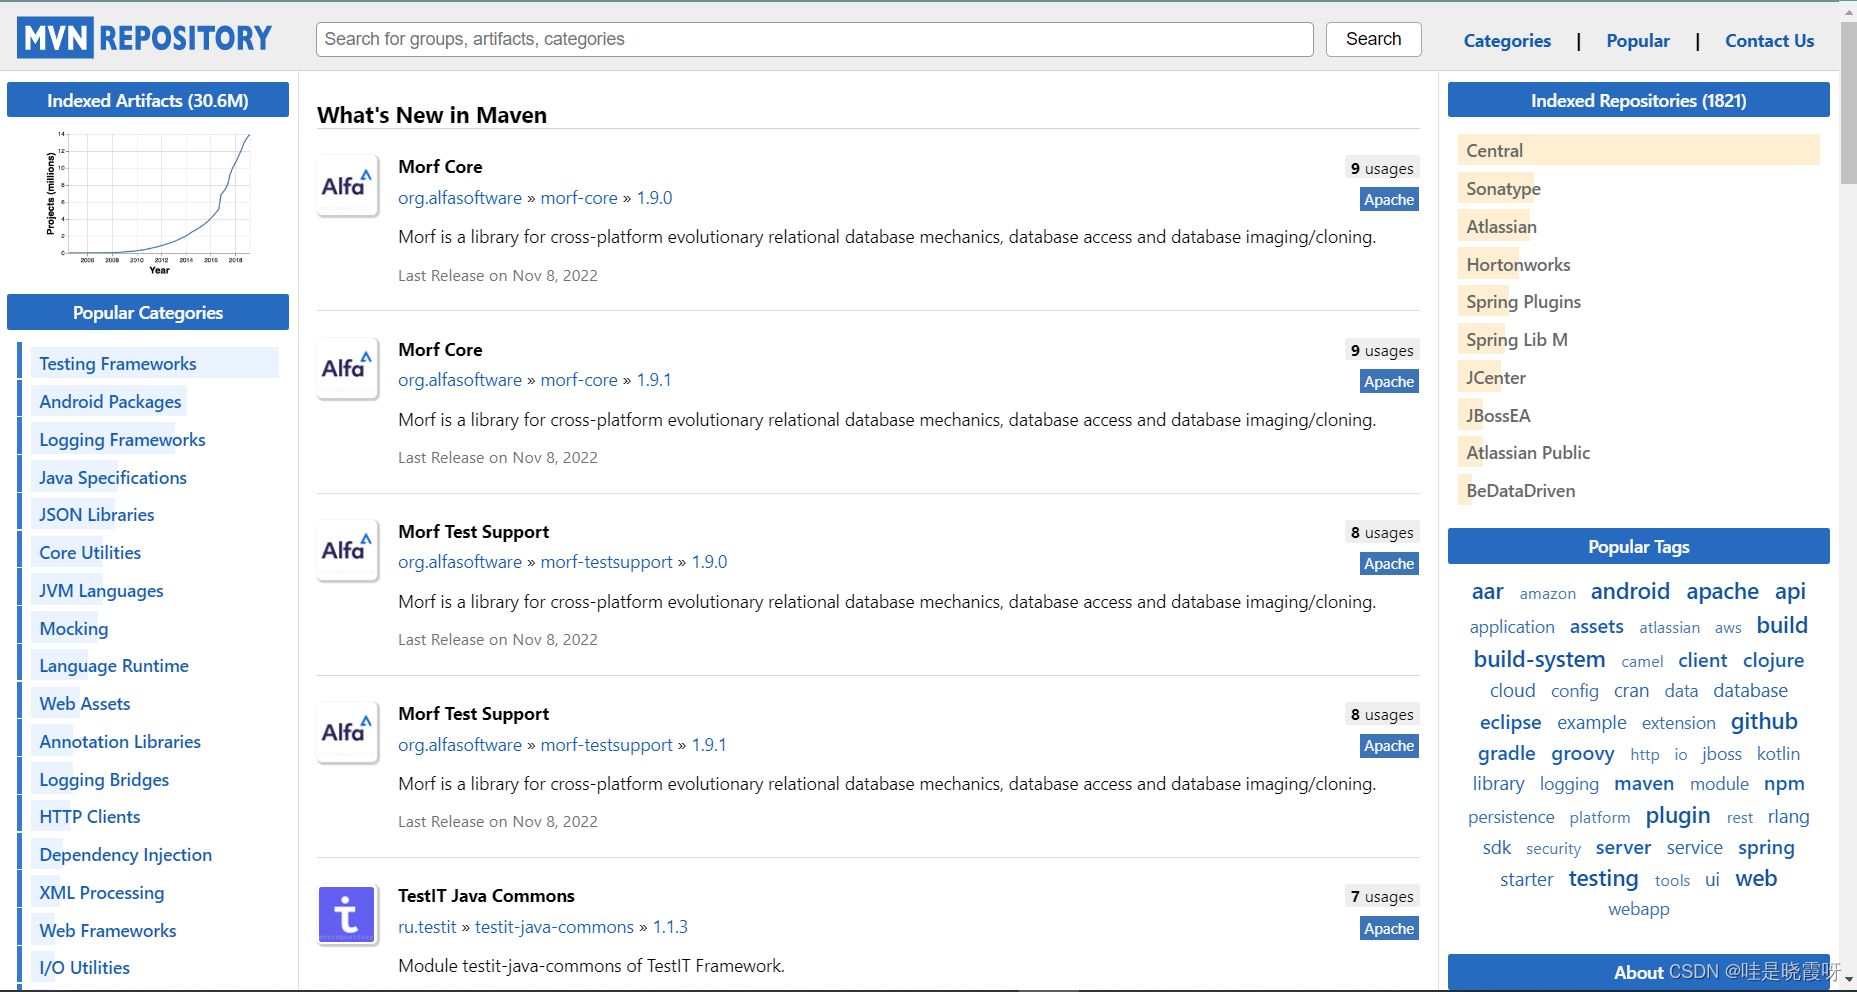Click the scrollbar down arrow
The image size is (1857, 992).
pos(1848,981)
